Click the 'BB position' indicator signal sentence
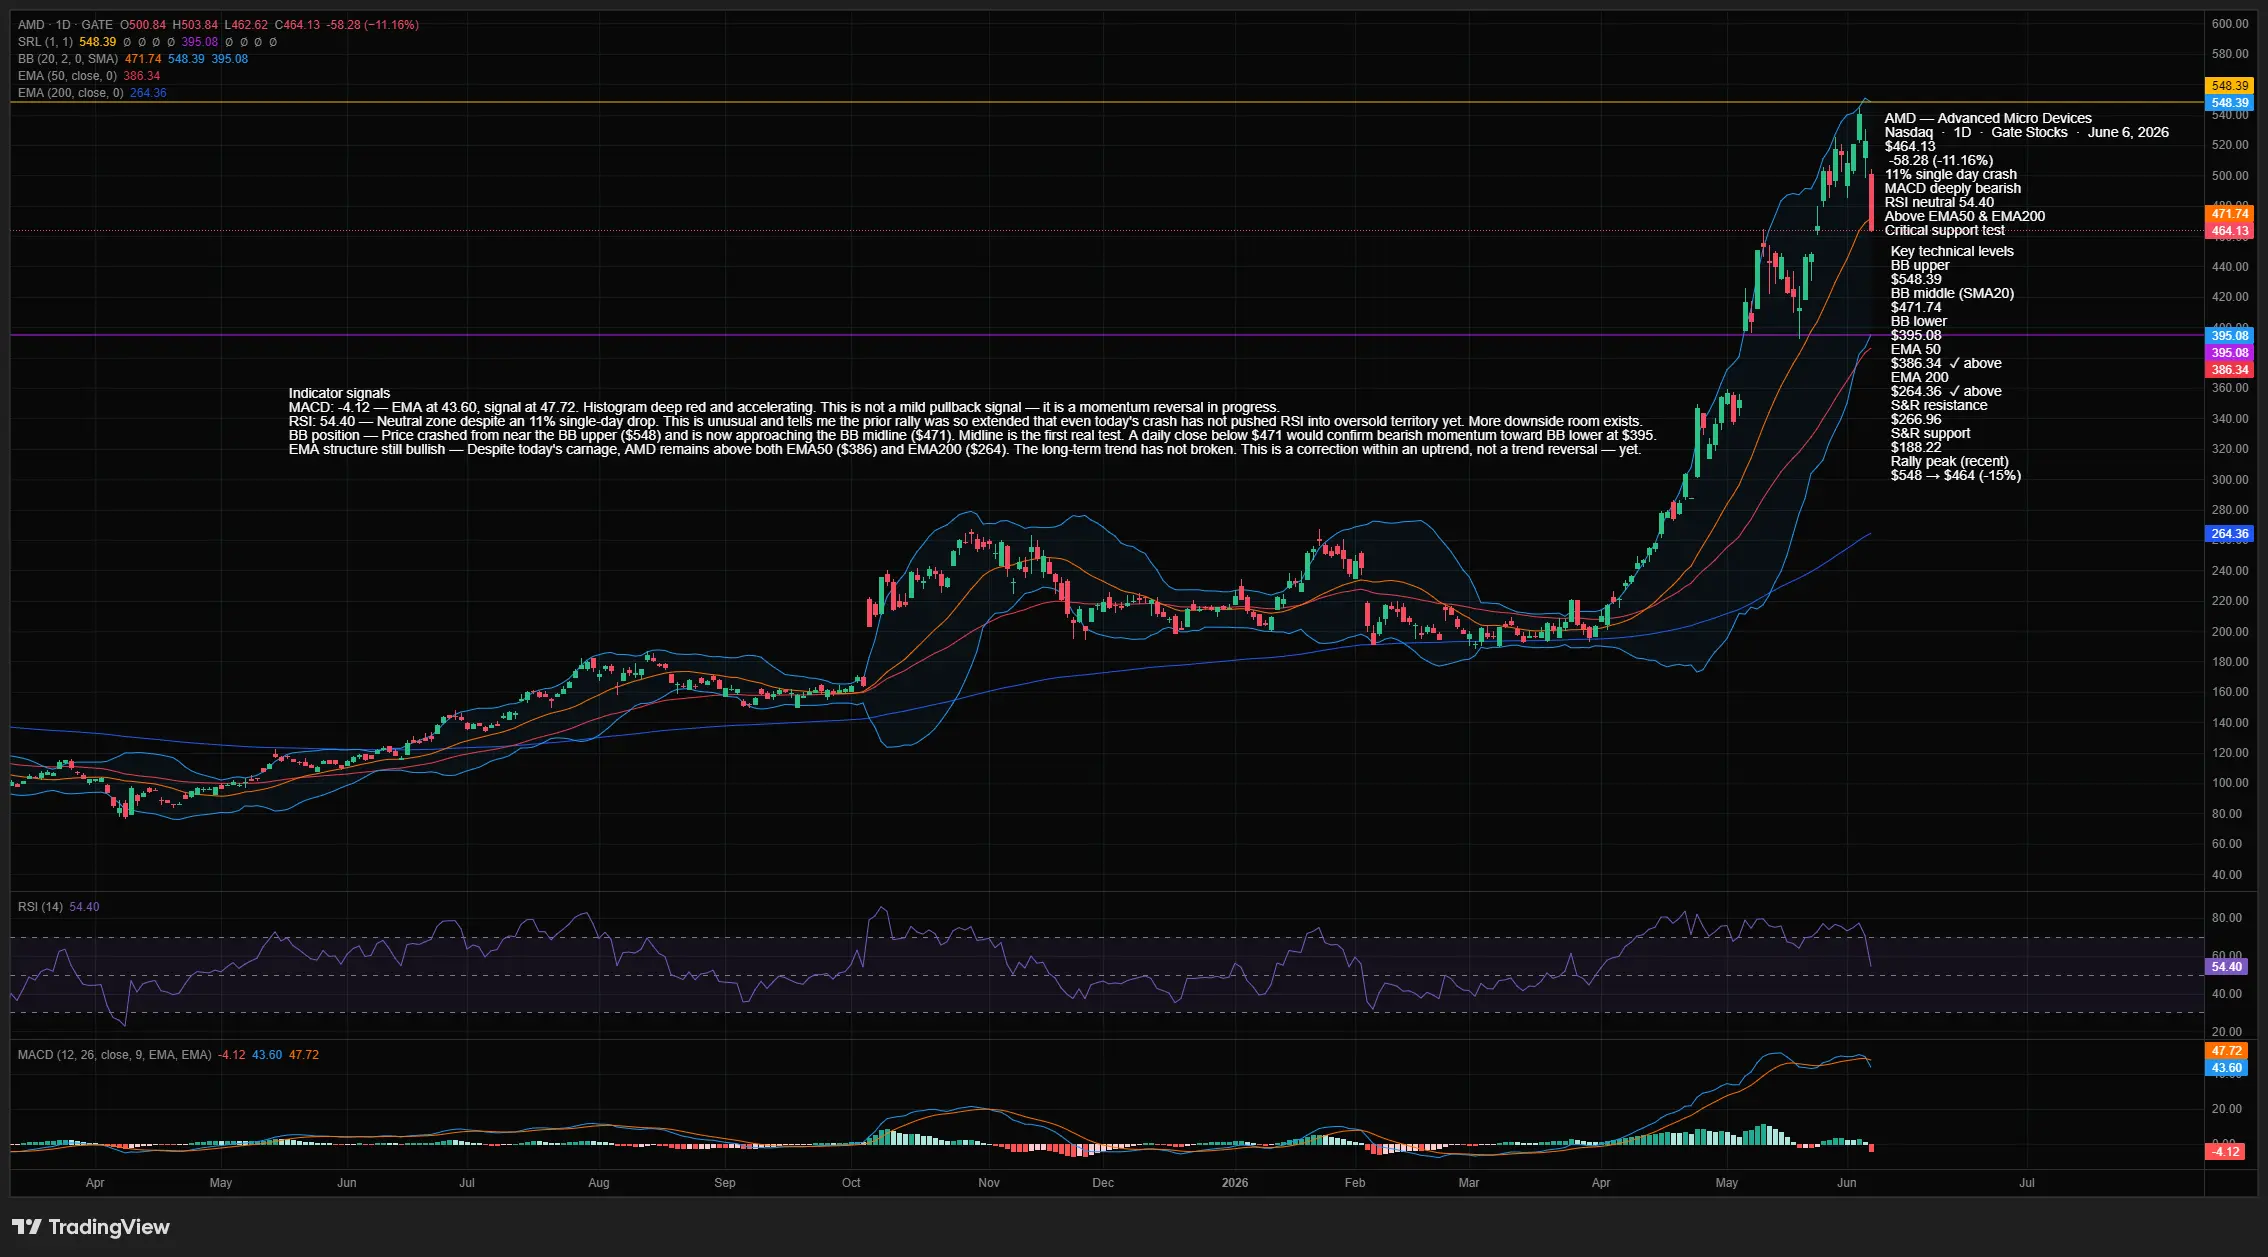Viewport: 2268px width, 1257px height. click(x=972, y=435)
